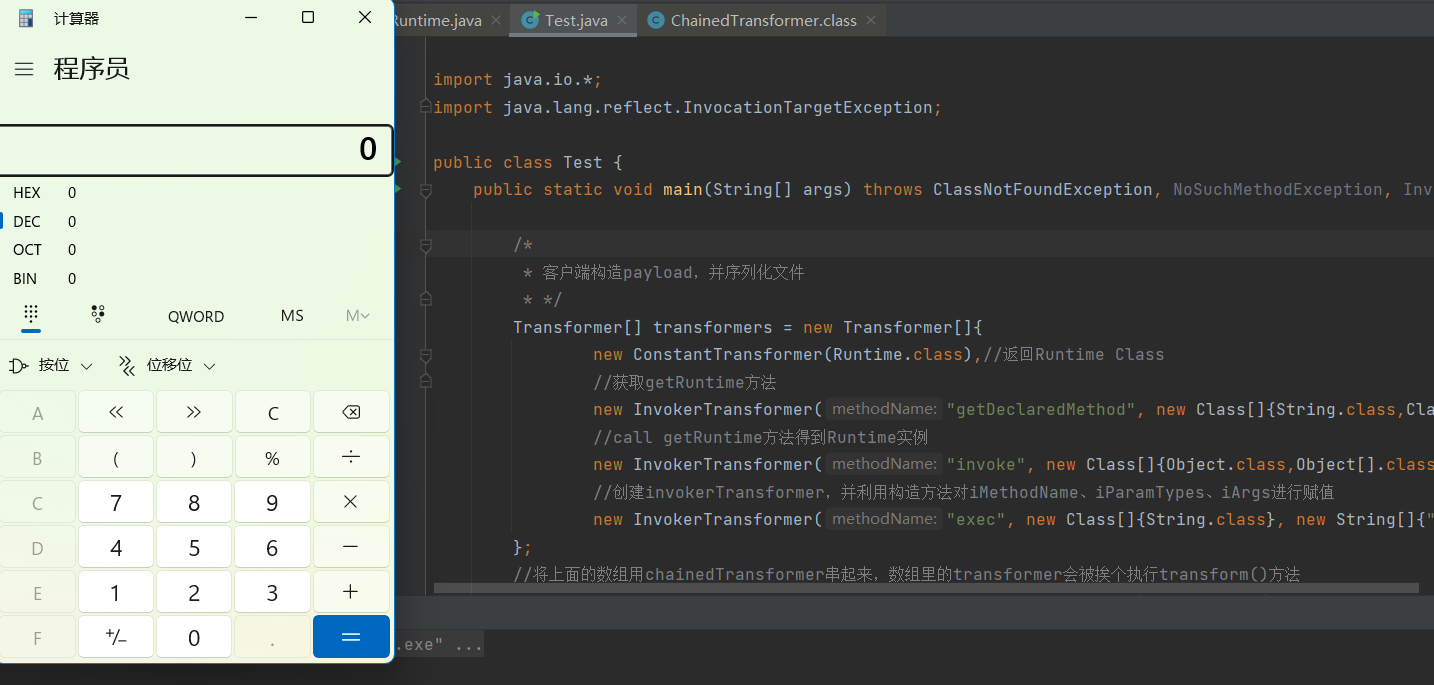Close the ChainedTransformer.class editor tab
The image size is (1434, 685).
point(872,20)
